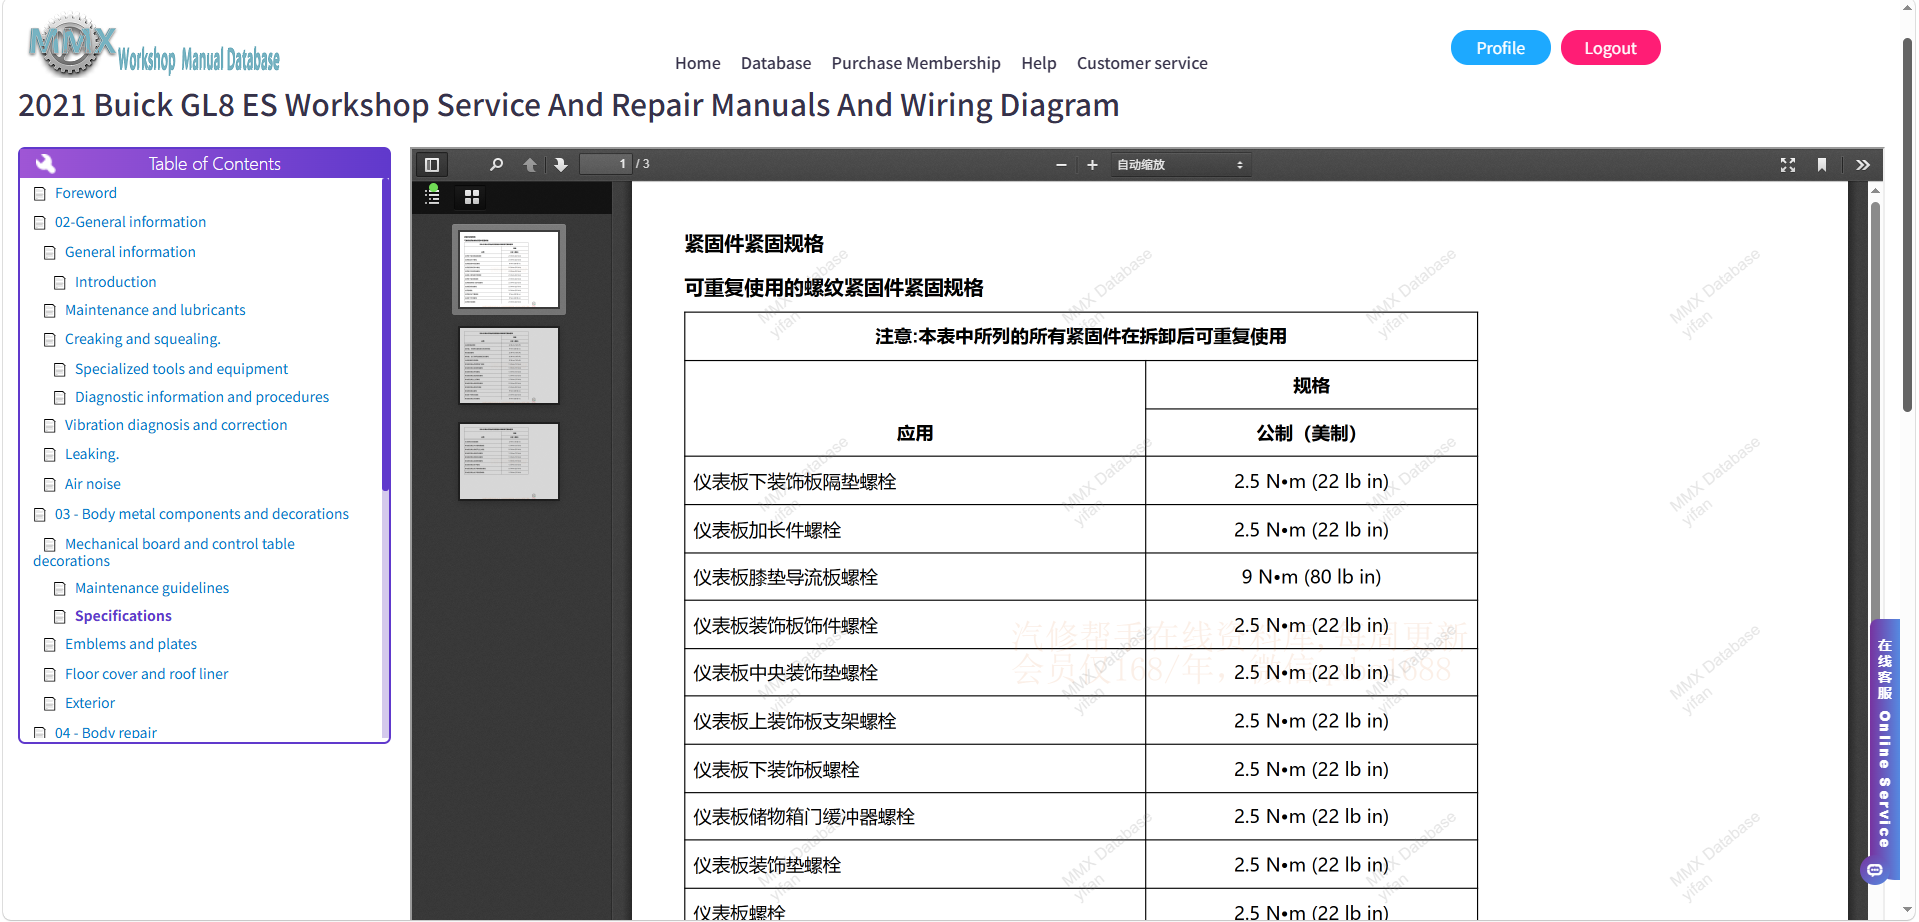Image resolution: width=1919 pixels, height=922 pixels.
Task: Open the zoom level dropdown 自动缩放
Action: pos(1180,165)
